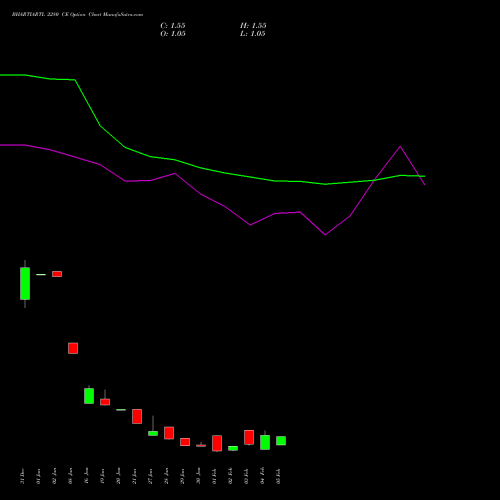Click the red candle for 08 Jan
This screenshot has width=500, height=500.
[x=73, y=348]
